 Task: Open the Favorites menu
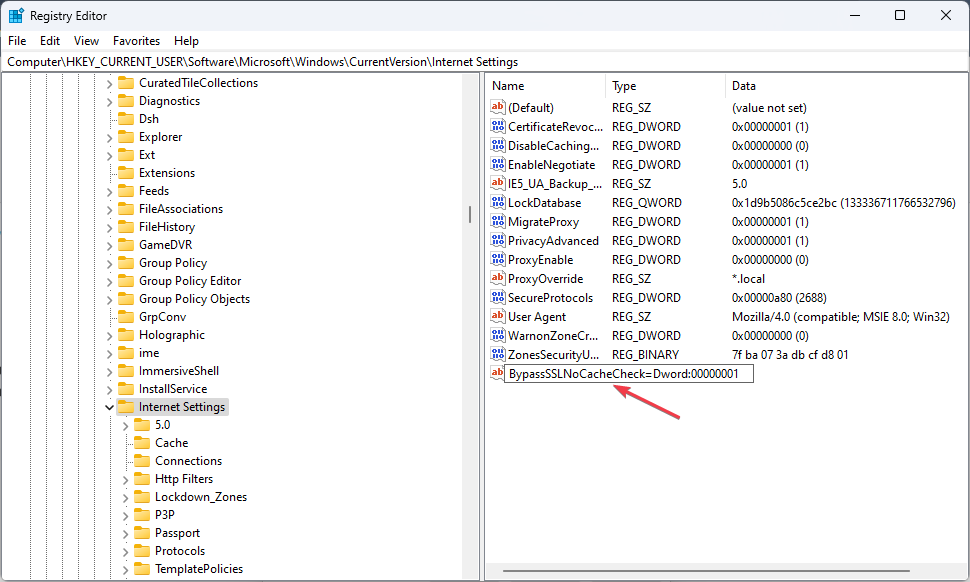coord(136,41)
